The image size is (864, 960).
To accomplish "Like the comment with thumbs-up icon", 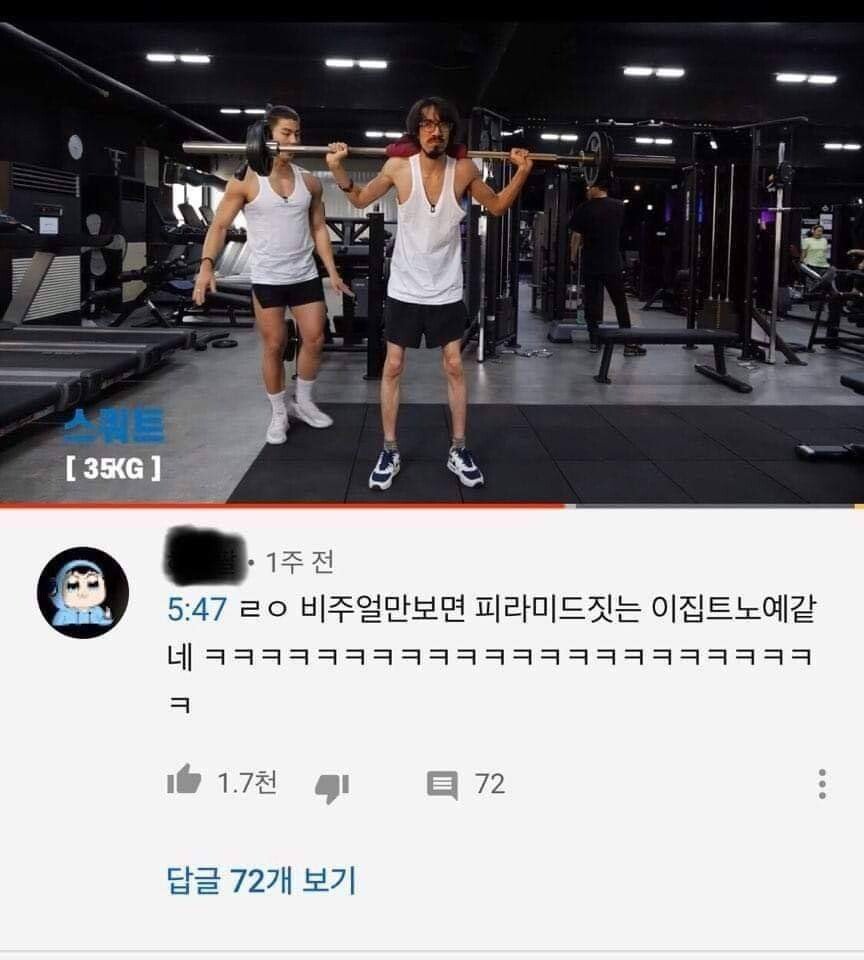I will click(x=184, y=781).
